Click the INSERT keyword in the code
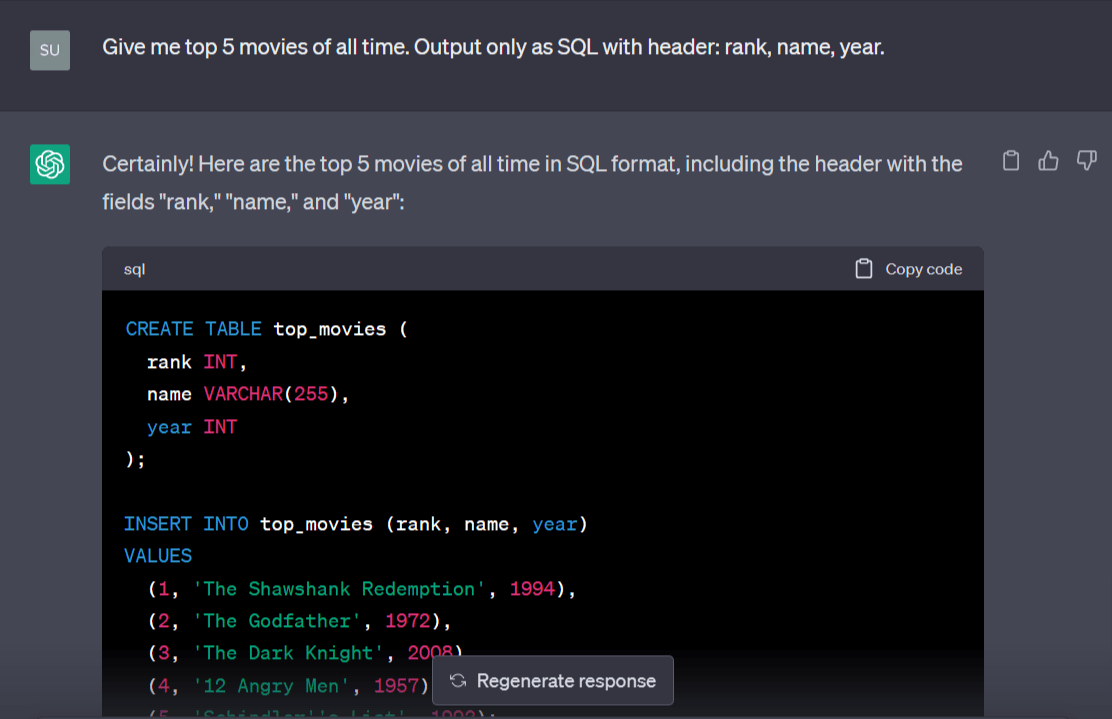This screenshot has width=1112, height=719. click(157, 524)
